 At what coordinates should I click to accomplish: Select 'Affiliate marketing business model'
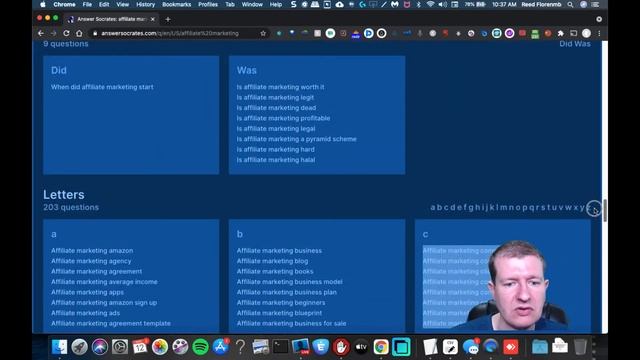pyautogui.click(x=289, y=282)
